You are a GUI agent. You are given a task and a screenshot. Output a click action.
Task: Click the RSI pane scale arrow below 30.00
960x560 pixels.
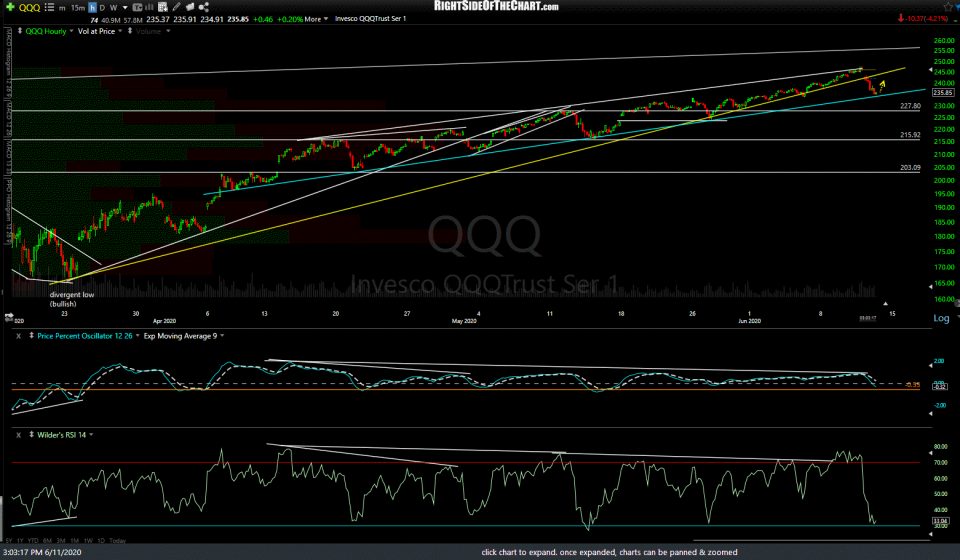pyautogui.click(x=931, y=534)
